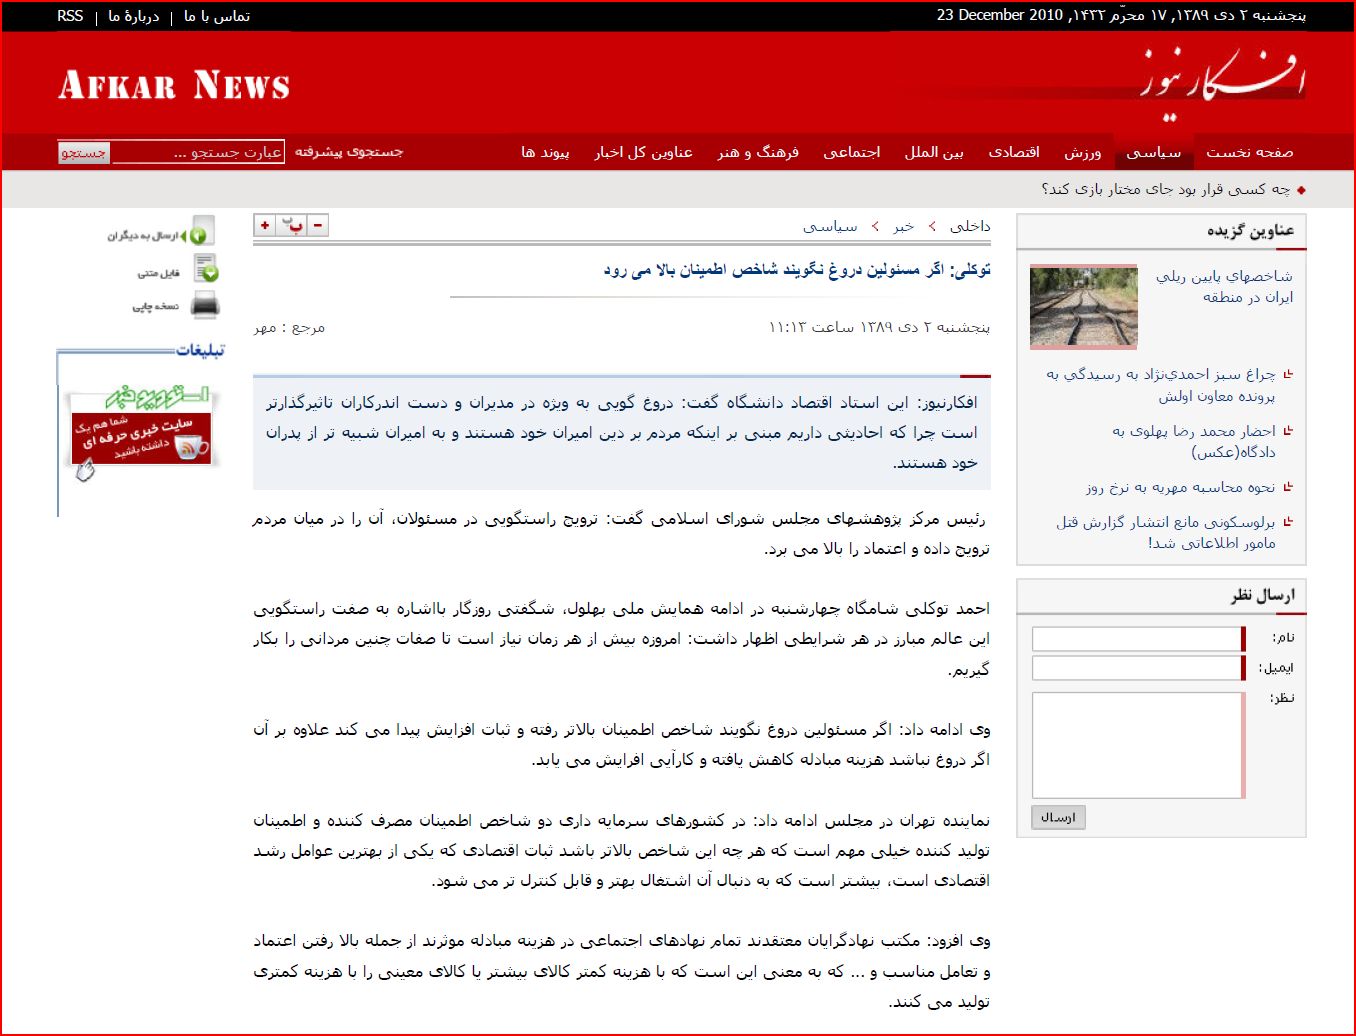Click the ارسال به دیگران text label
Image resolution: width=1356 pixels, height=1036 pixels.
tap(142, 236)
